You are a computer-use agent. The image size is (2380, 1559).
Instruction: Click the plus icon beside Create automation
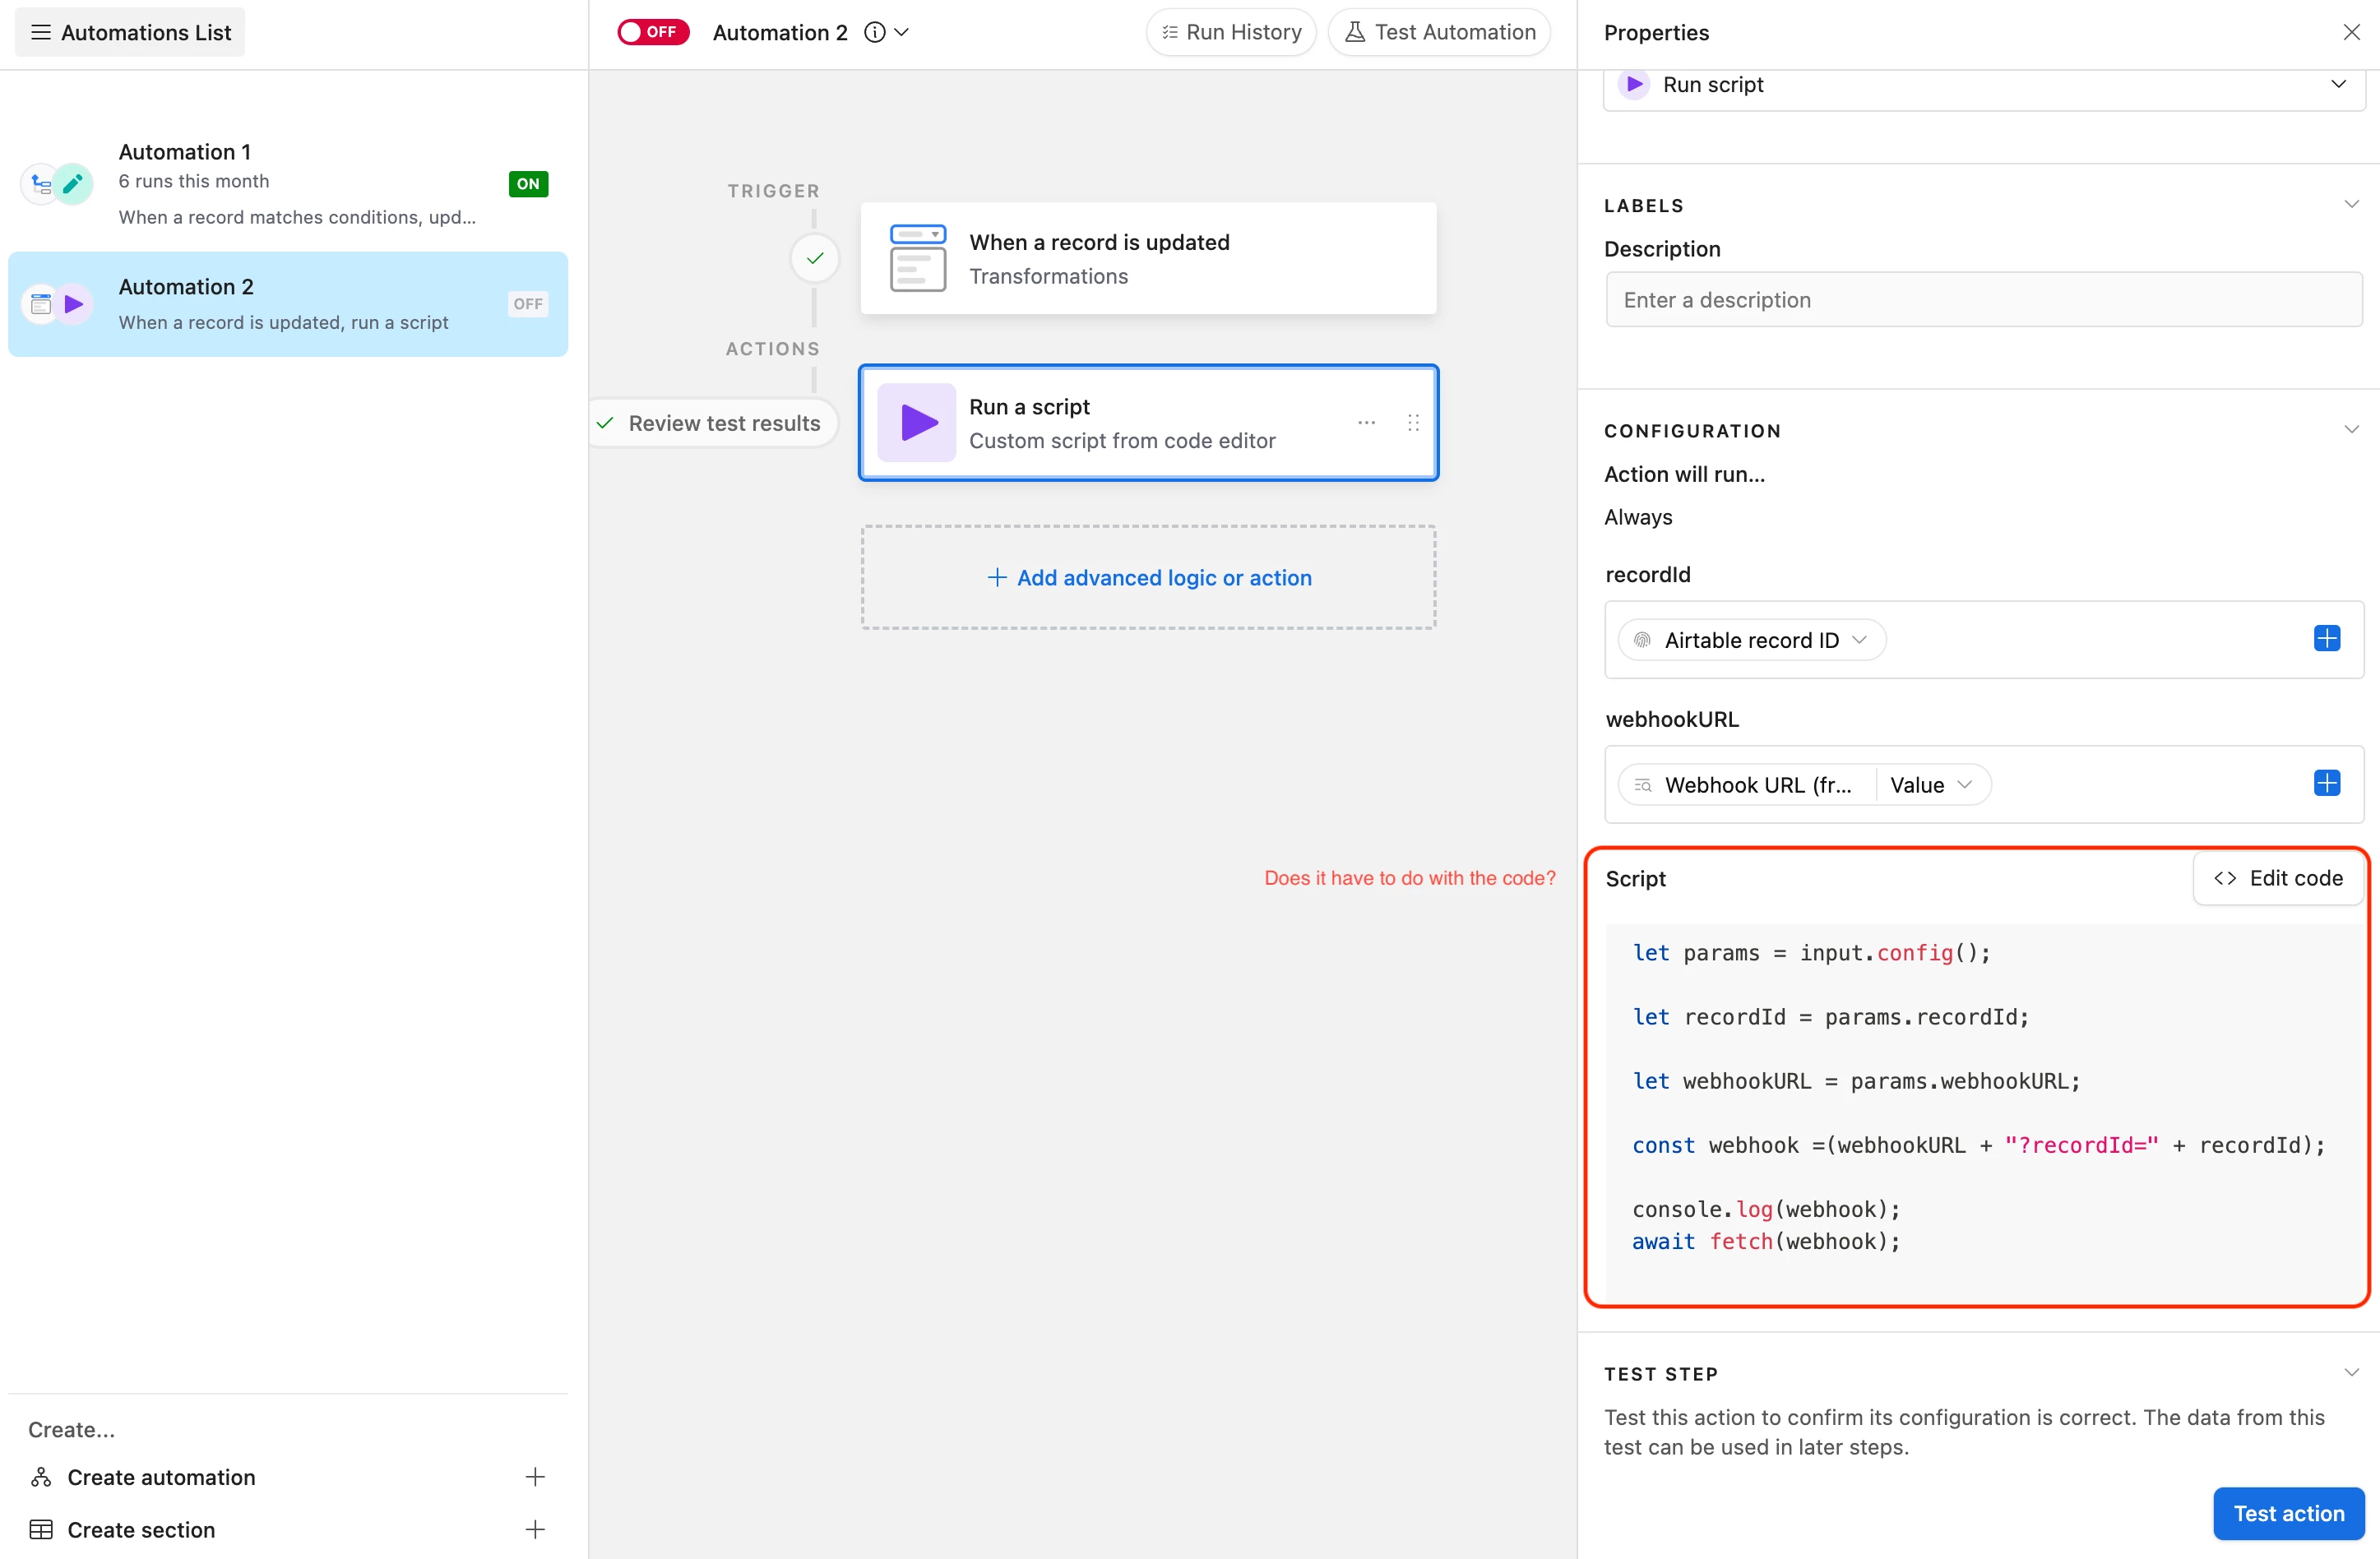click(535, 1477)
